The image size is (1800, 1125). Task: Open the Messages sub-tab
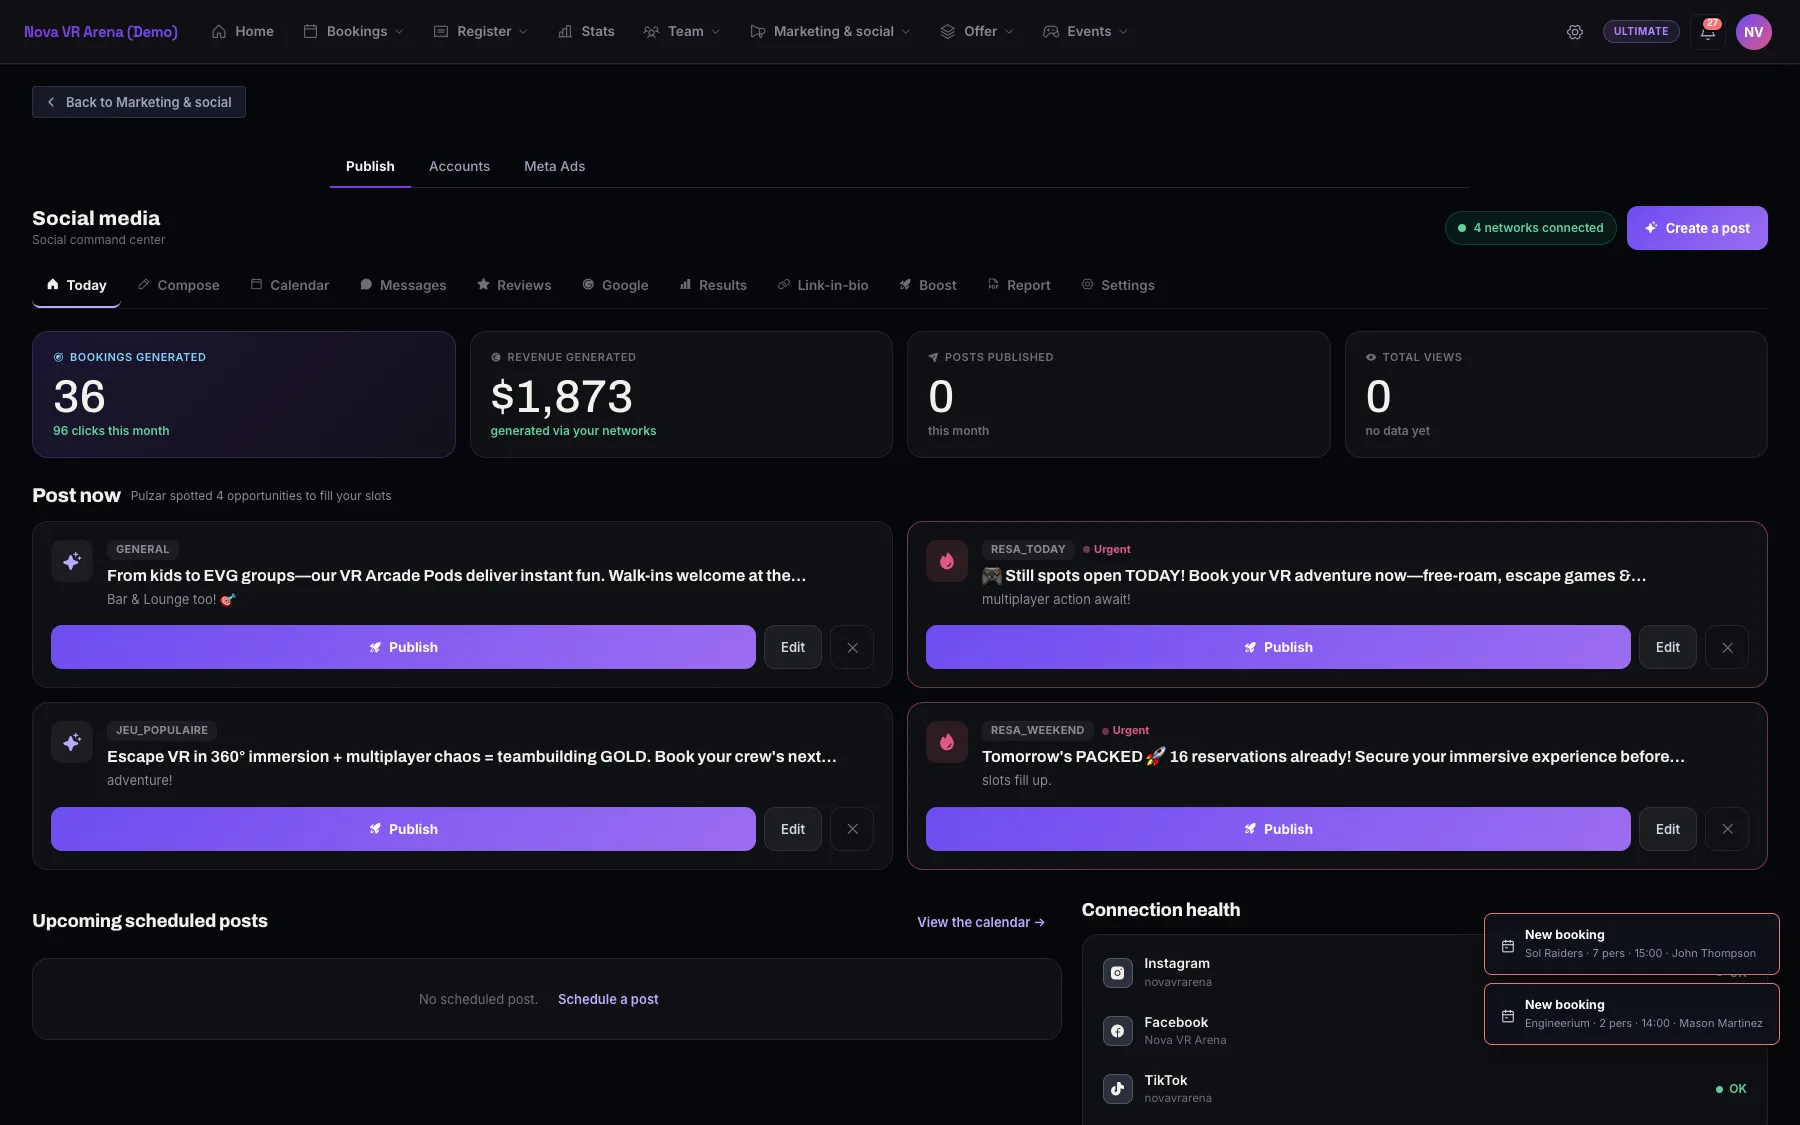403,285
